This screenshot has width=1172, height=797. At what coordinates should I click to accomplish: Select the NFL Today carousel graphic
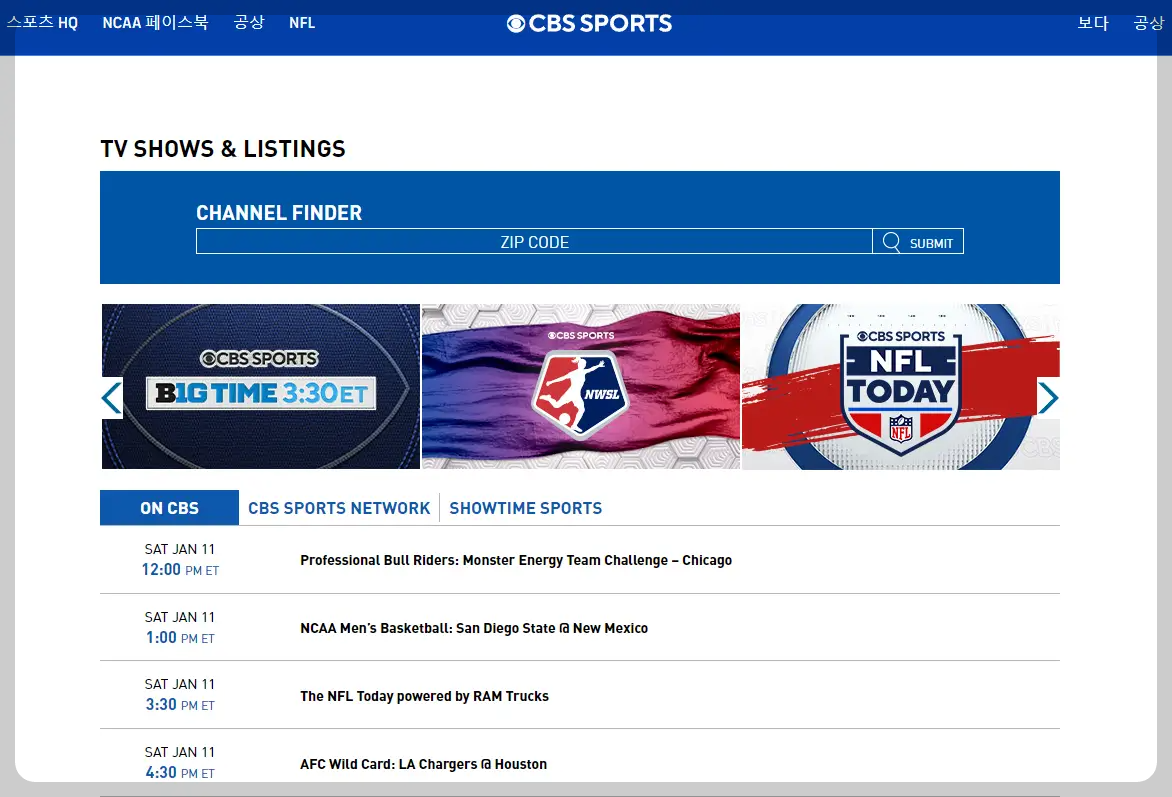(x=900, y=386)
